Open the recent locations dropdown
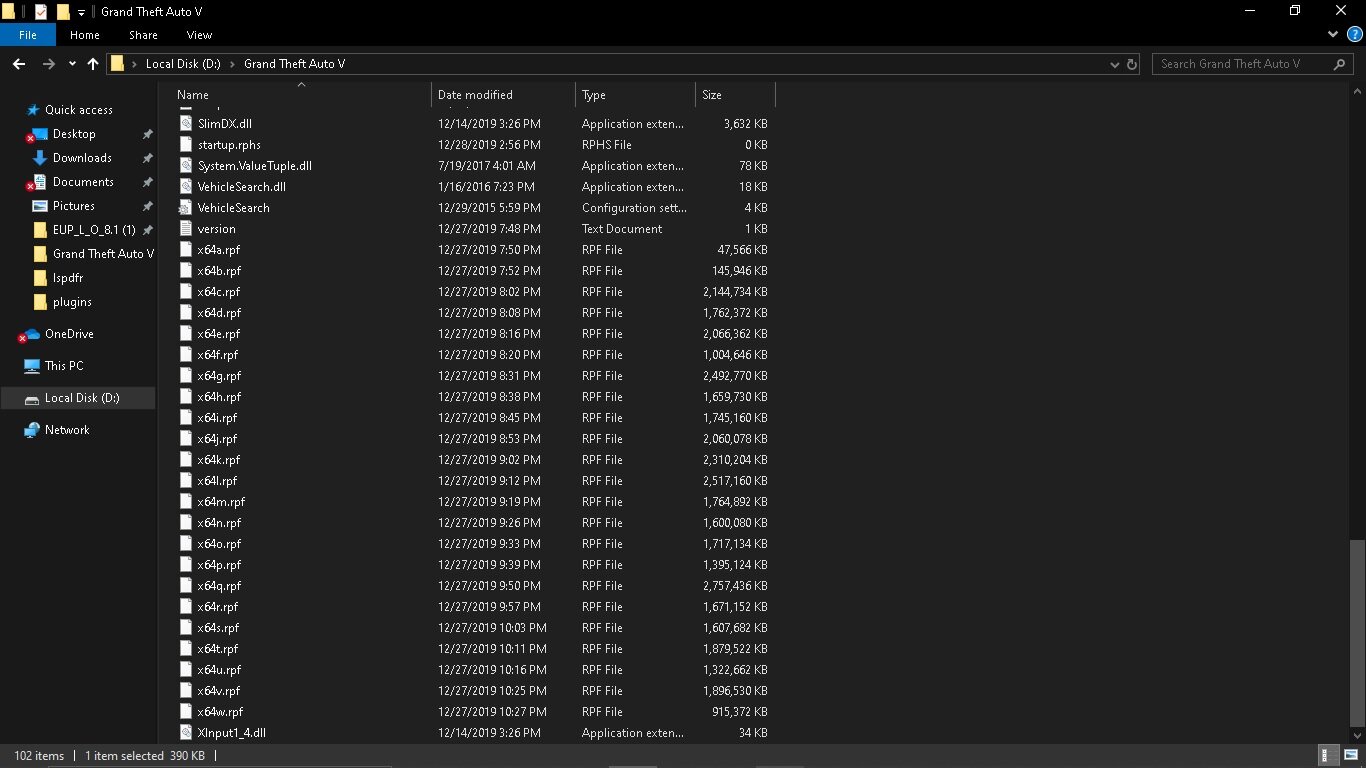Viewport: 1366px width, 768px height. [x=72, y=64]
